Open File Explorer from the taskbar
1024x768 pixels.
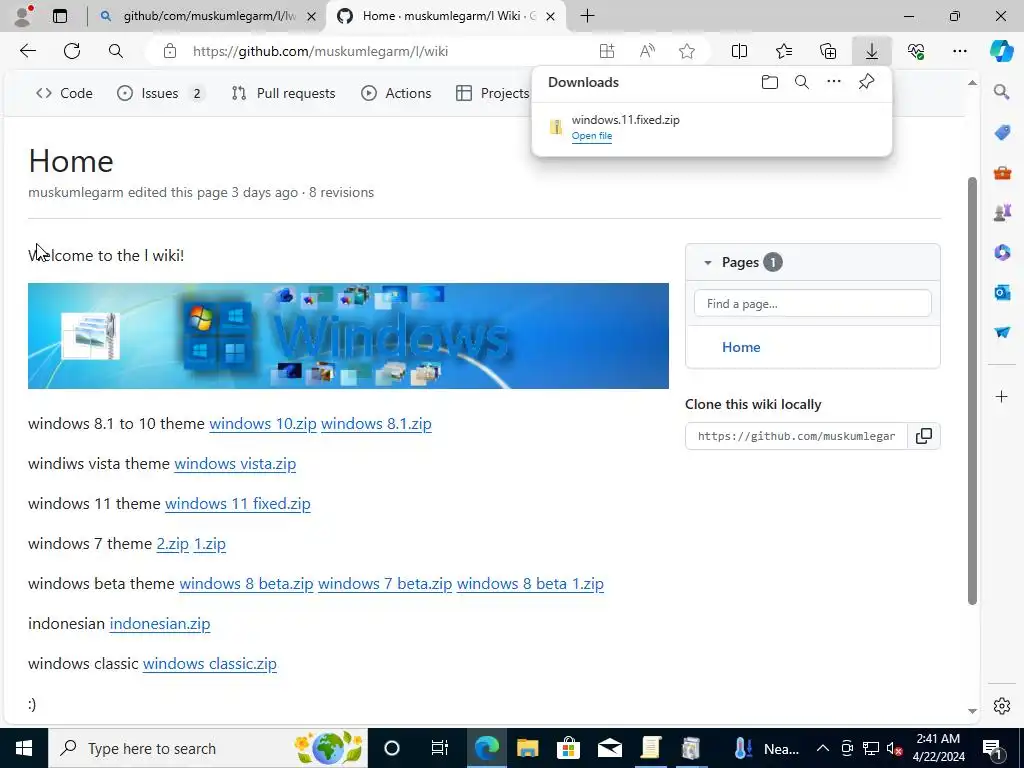click(527, 748)
